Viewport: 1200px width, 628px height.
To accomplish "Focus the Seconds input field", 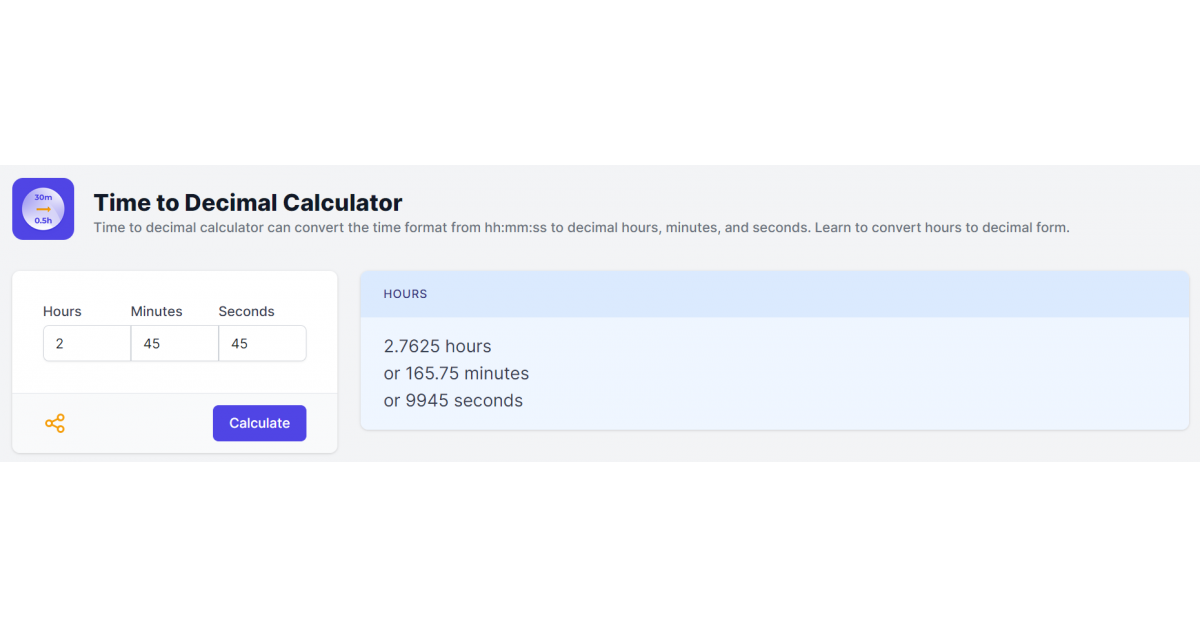I will pyautogui.click(x=262, y=343).
